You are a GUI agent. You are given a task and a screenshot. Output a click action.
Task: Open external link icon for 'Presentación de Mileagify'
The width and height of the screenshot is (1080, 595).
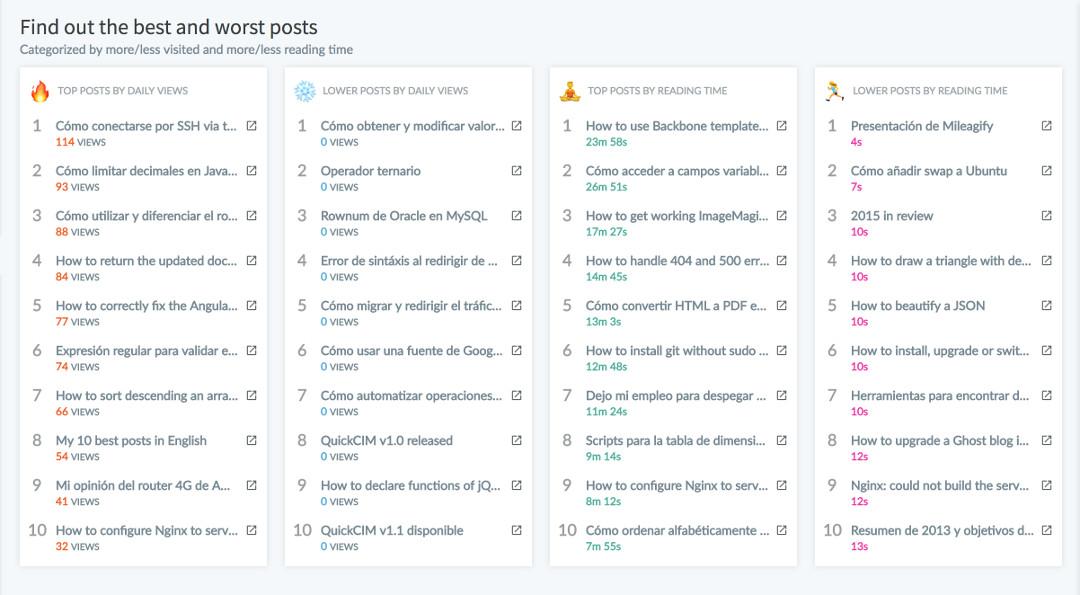1046,126
